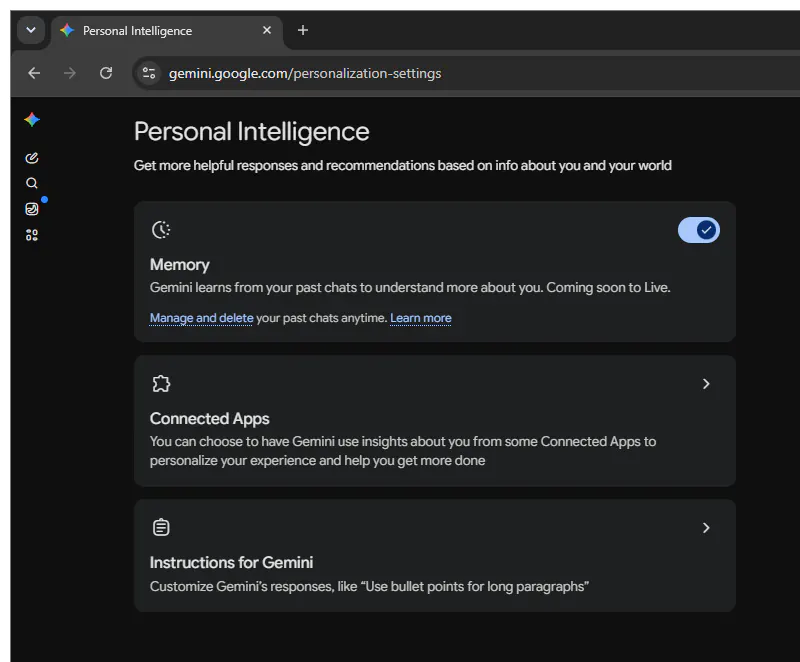
Task: Click the Instructions for Gemini heading
Action: [232, 562]
